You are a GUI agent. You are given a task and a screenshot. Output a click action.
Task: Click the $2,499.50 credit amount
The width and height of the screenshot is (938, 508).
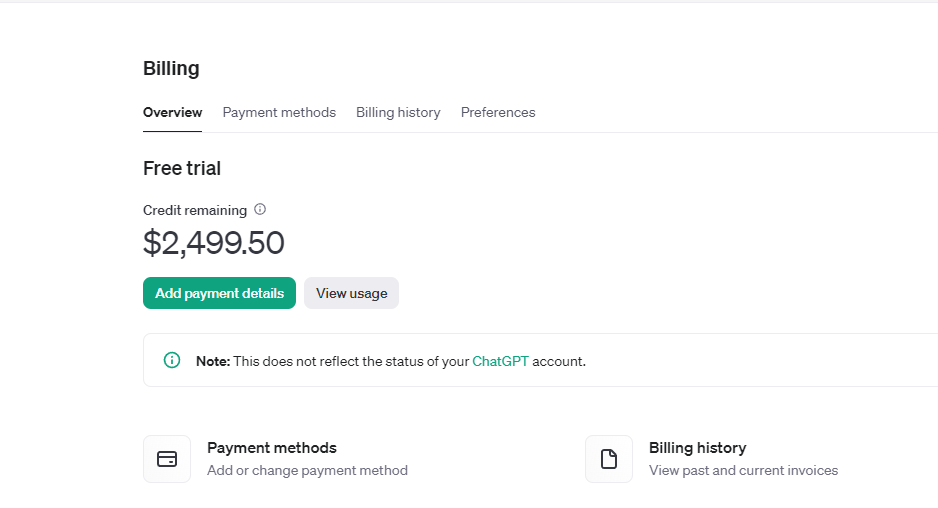coord(214,243)
